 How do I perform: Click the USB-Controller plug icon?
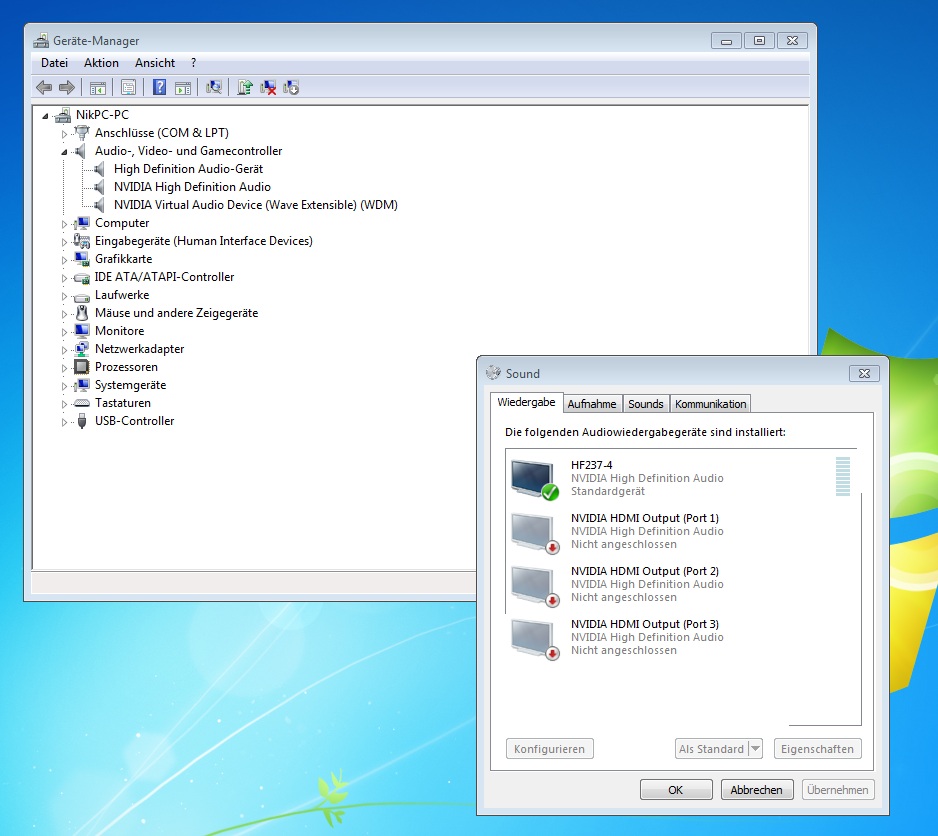click(x=82, y=421)
